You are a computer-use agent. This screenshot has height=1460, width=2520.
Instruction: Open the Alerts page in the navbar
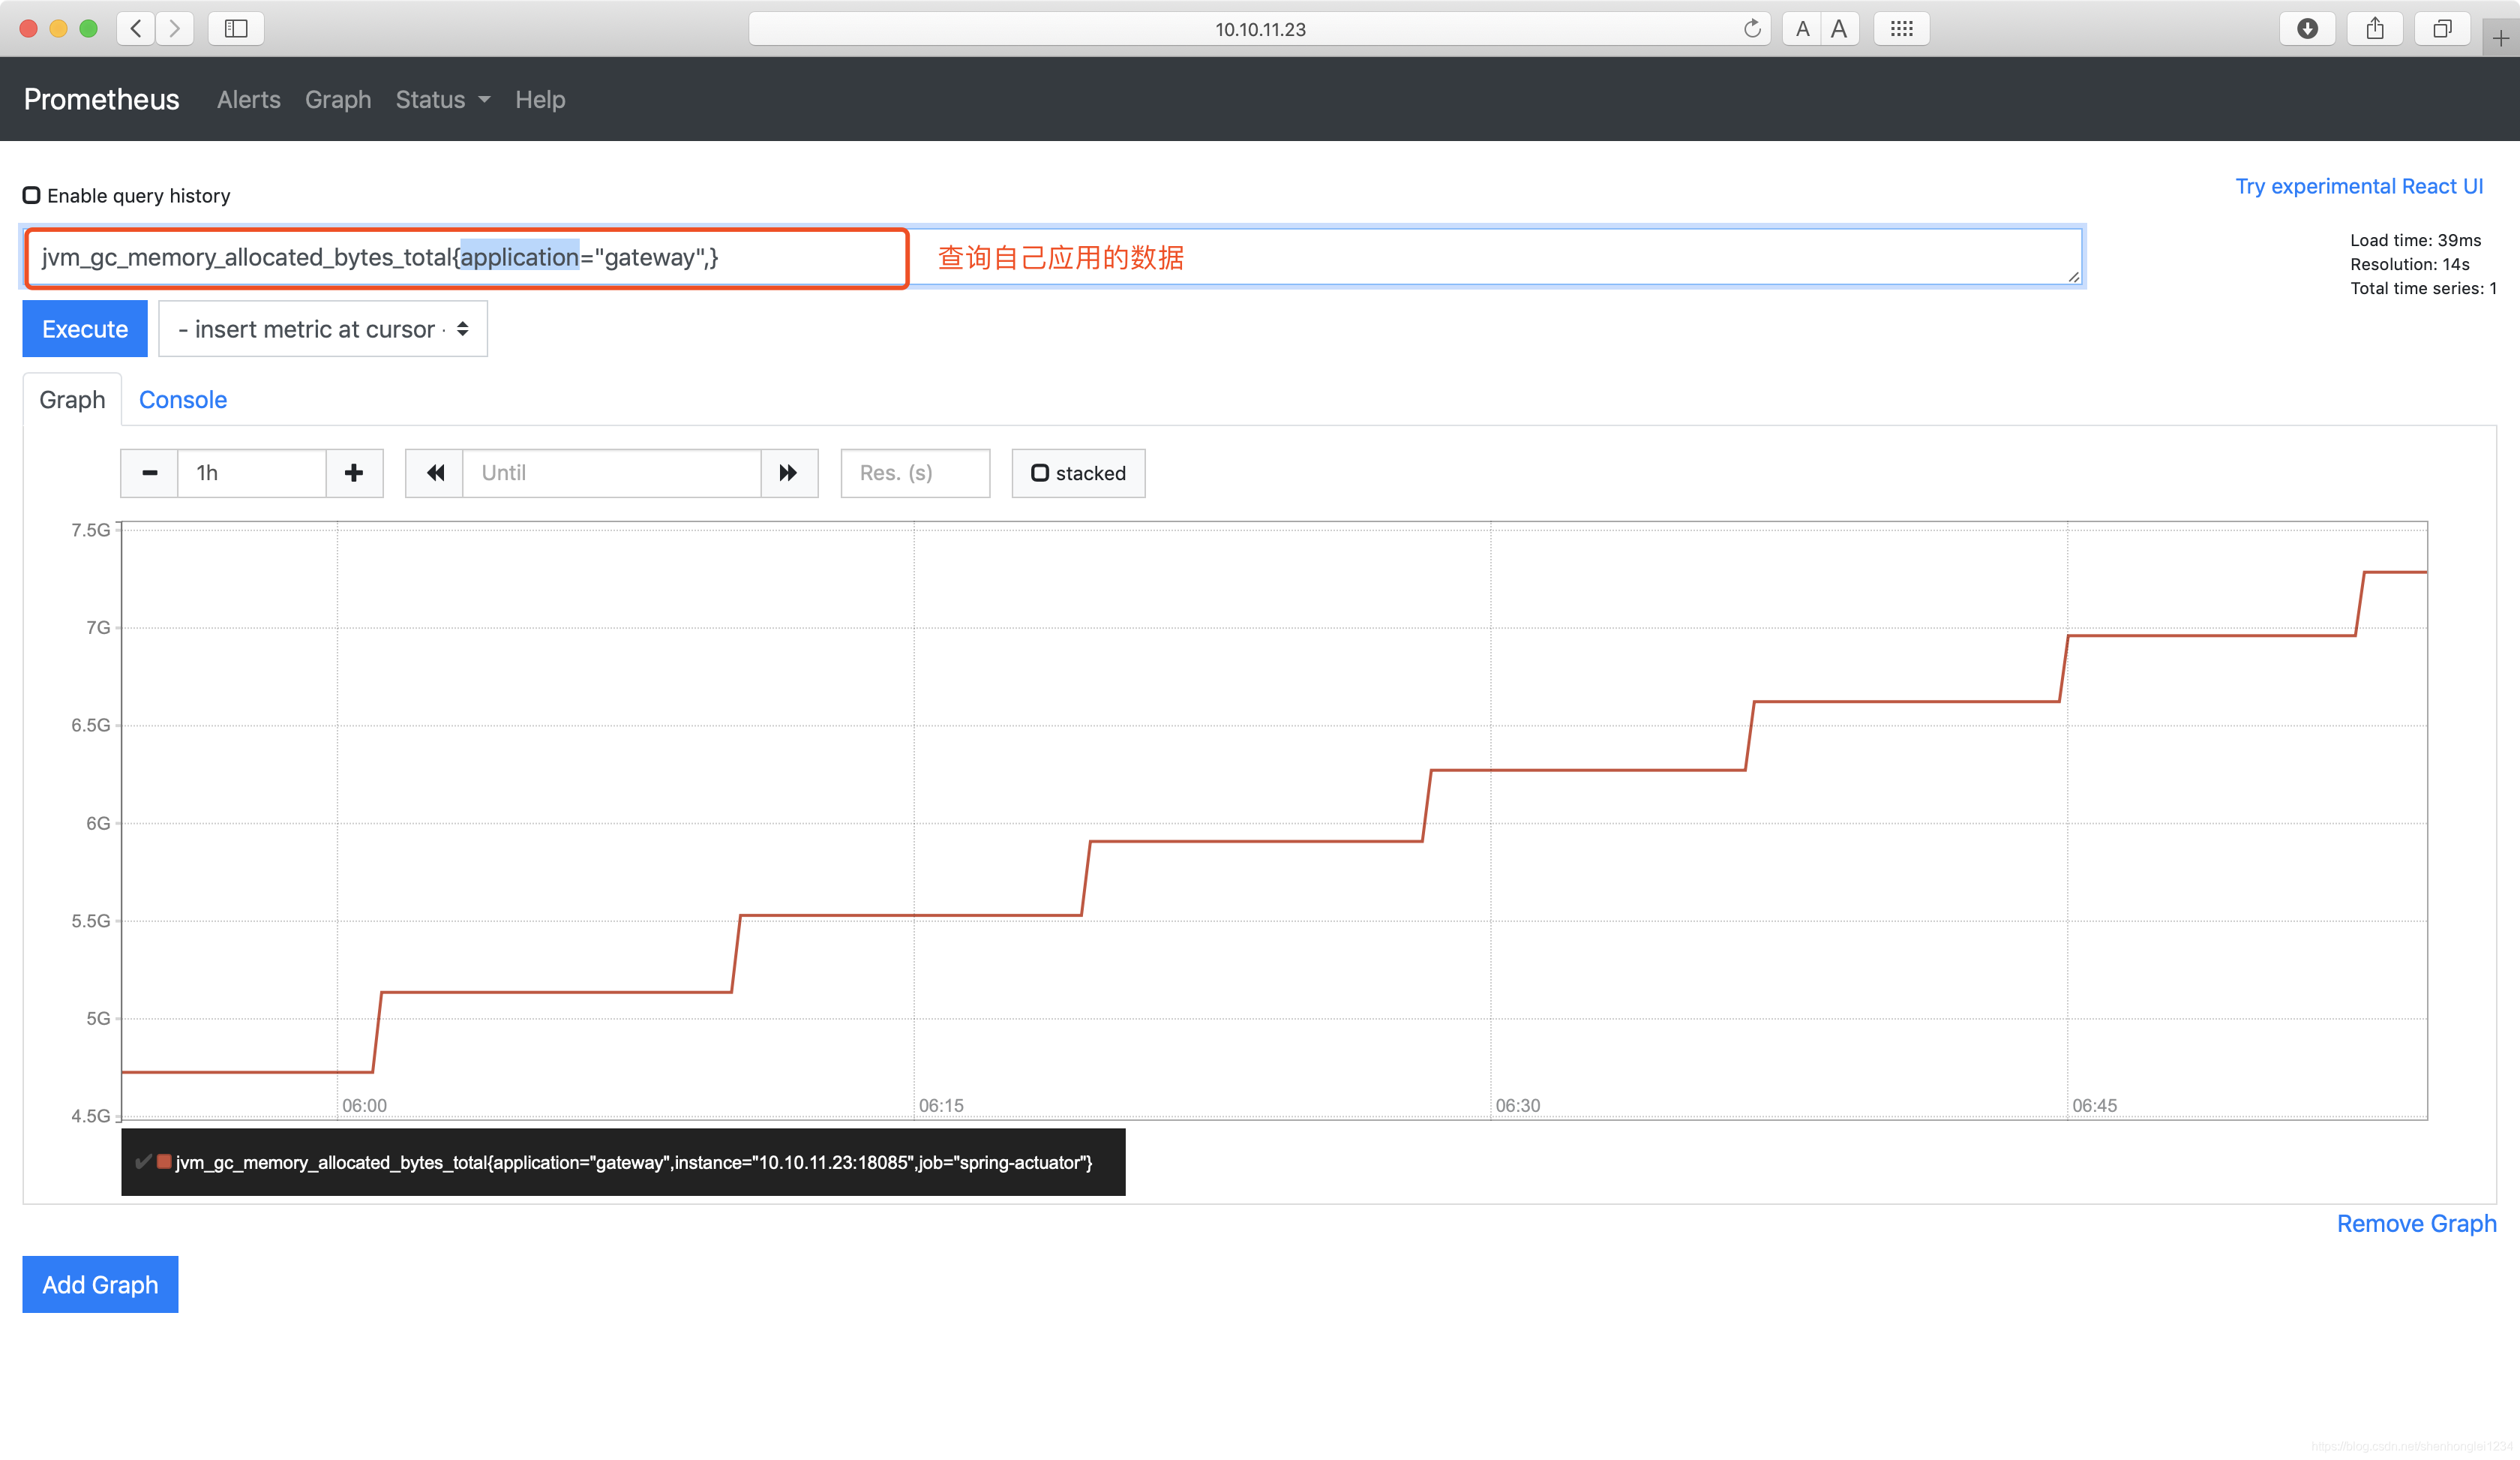pos(248,100)
